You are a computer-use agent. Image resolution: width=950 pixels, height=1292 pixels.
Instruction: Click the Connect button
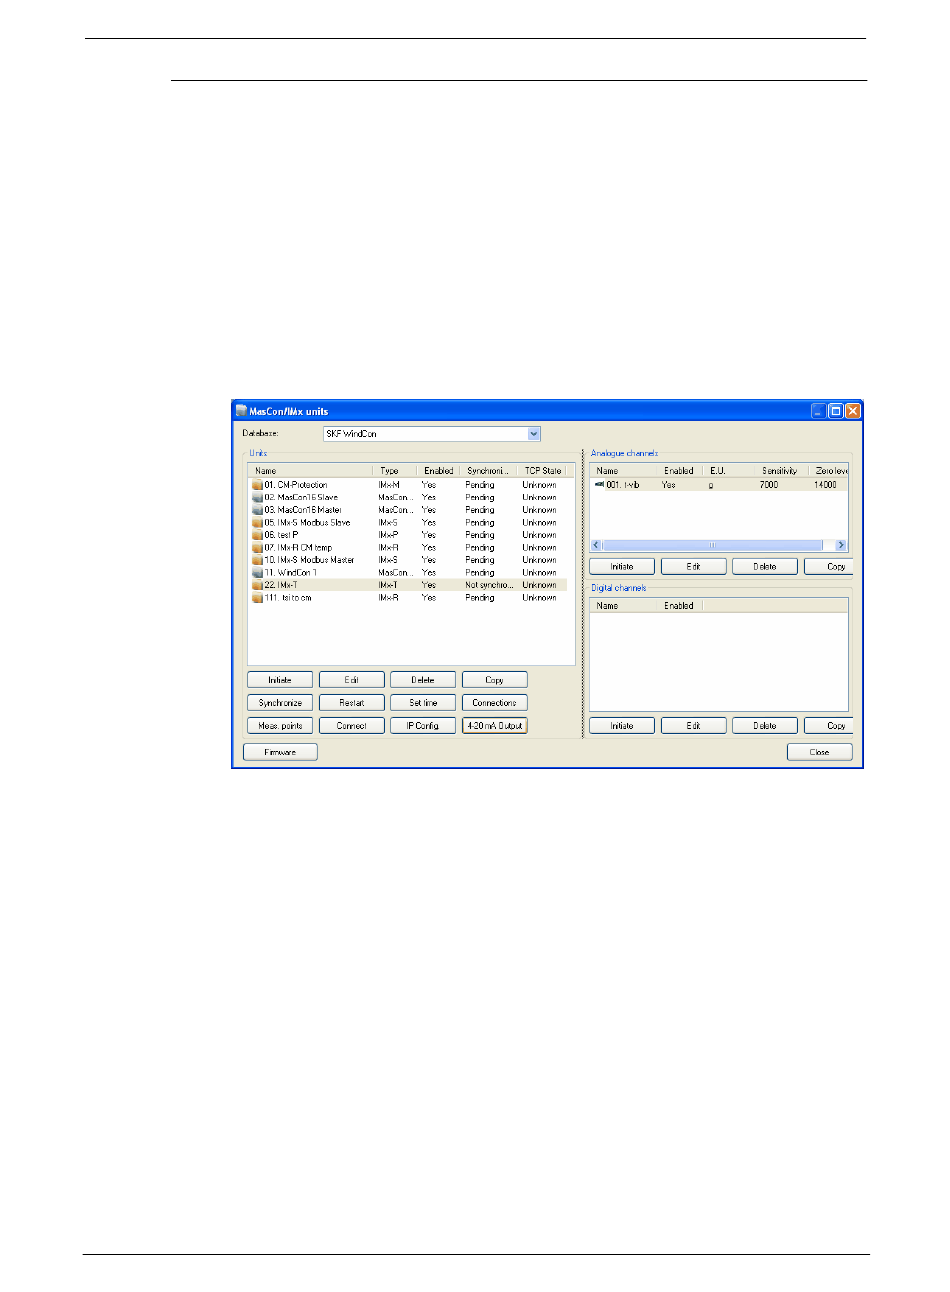pyautogui.click(x=352, y=726)
